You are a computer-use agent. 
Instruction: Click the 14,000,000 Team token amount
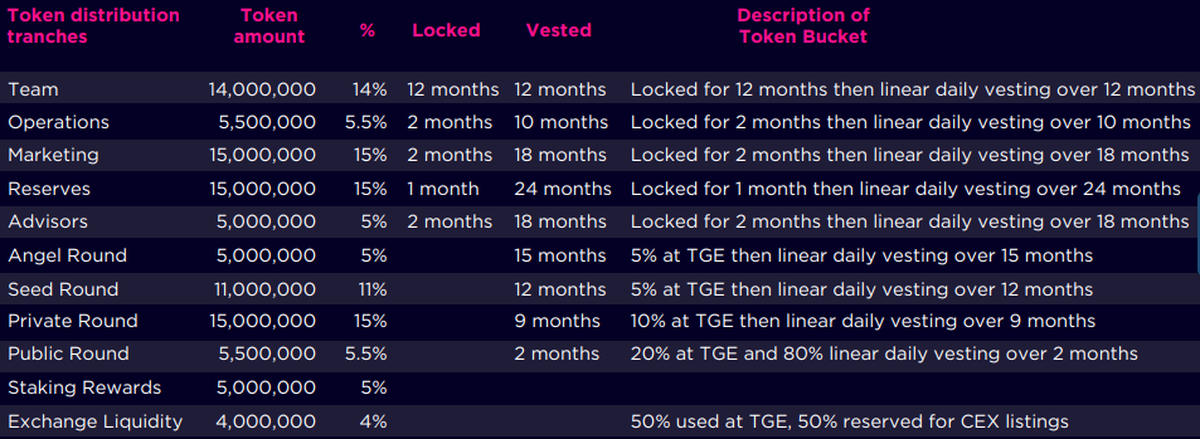point(262,89)
